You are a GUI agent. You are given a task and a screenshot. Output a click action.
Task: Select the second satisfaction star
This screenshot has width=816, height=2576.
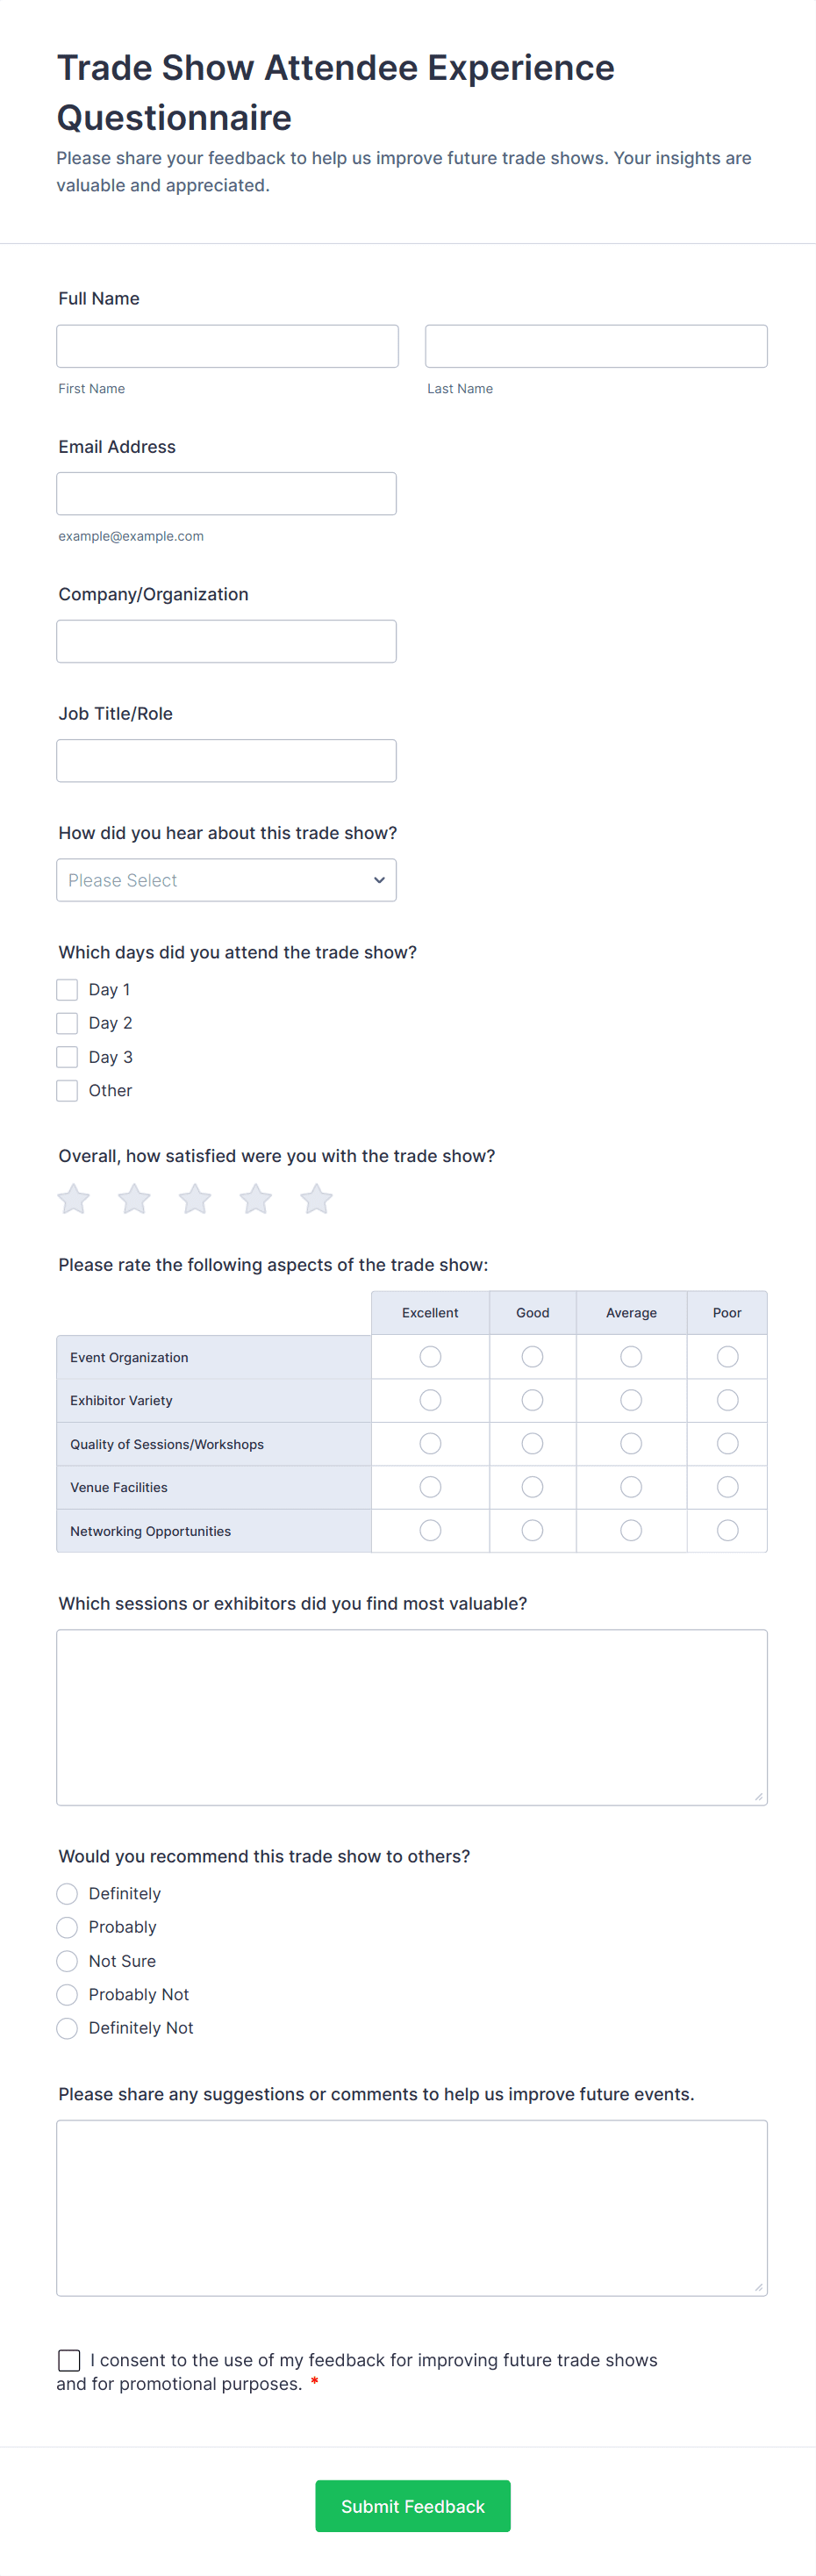pos(135,1198)
